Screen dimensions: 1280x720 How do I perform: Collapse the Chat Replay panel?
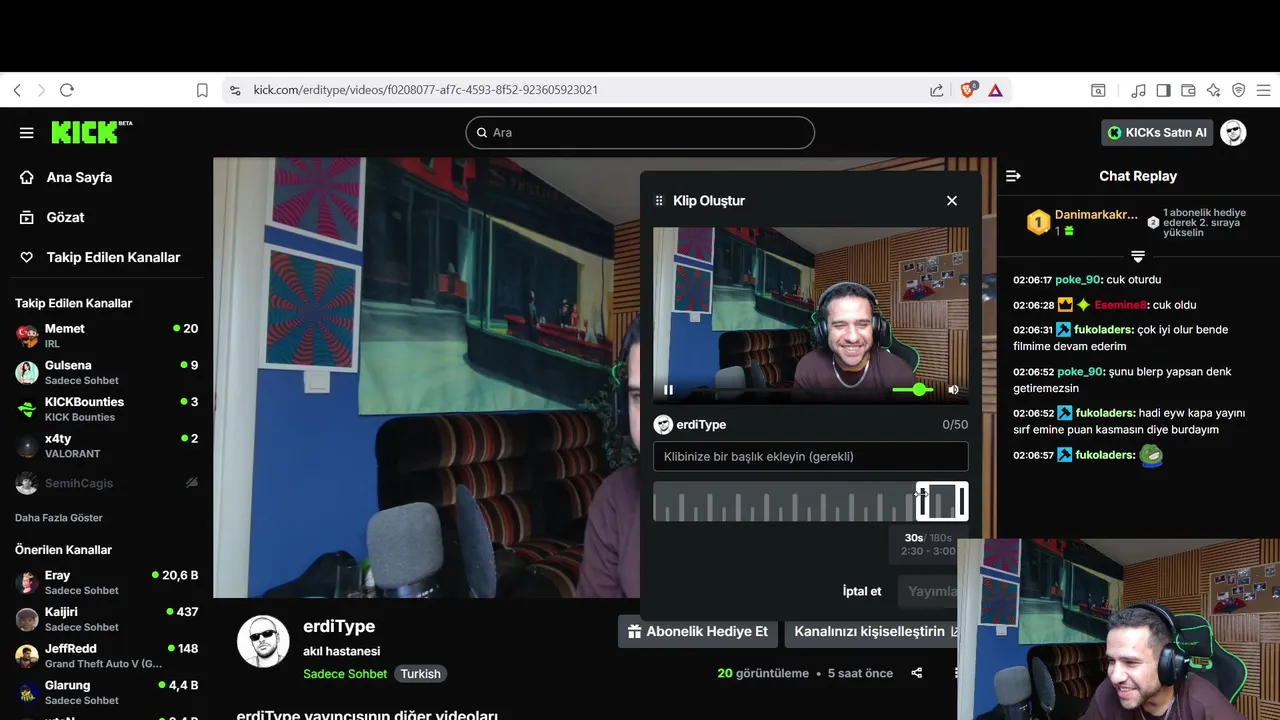click(1013, 176)
